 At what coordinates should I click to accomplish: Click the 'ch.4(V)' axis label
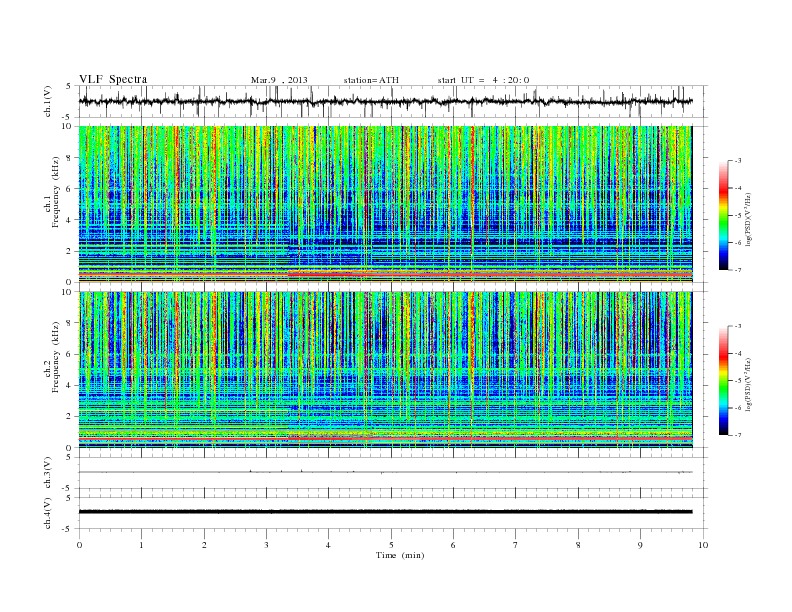[x=48, y=513]
